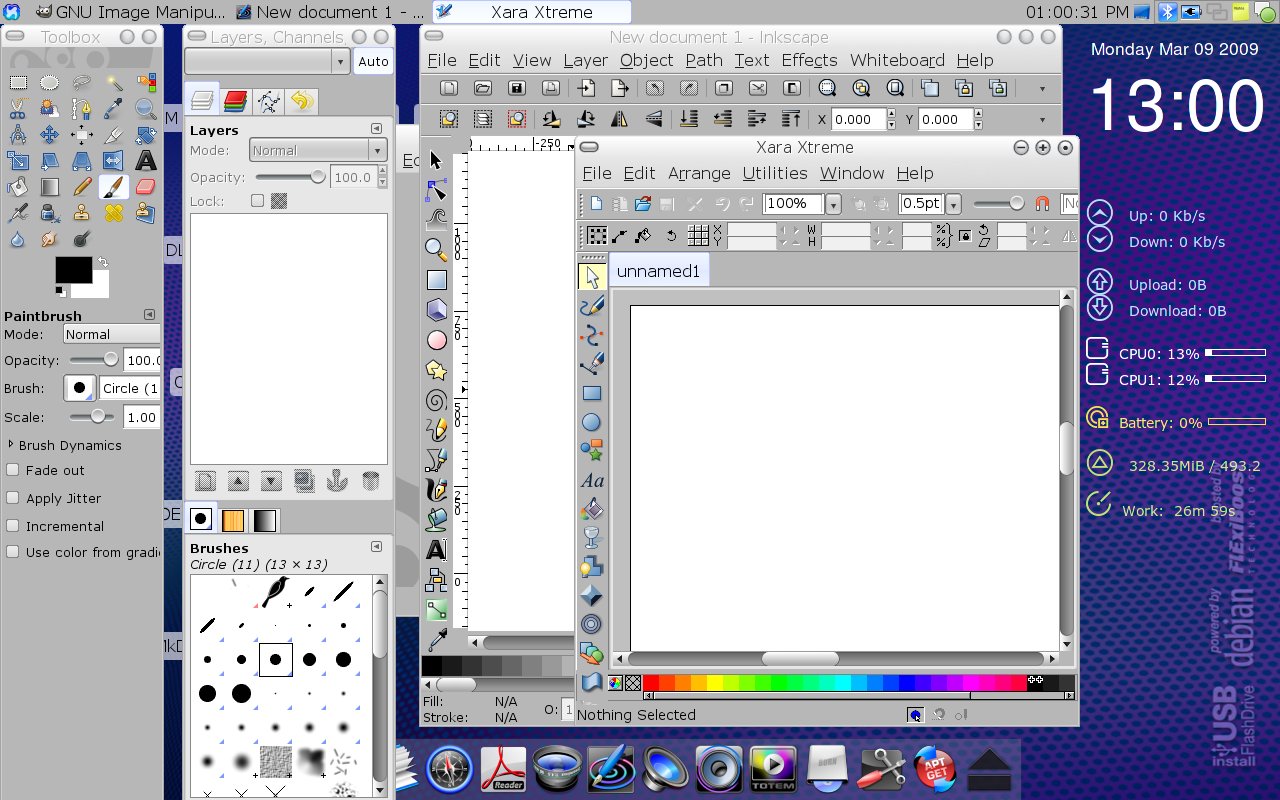Pick the Ellipse tool in Xara Xtreme
The image size is (1280, 800).
(x=592, y=422)
